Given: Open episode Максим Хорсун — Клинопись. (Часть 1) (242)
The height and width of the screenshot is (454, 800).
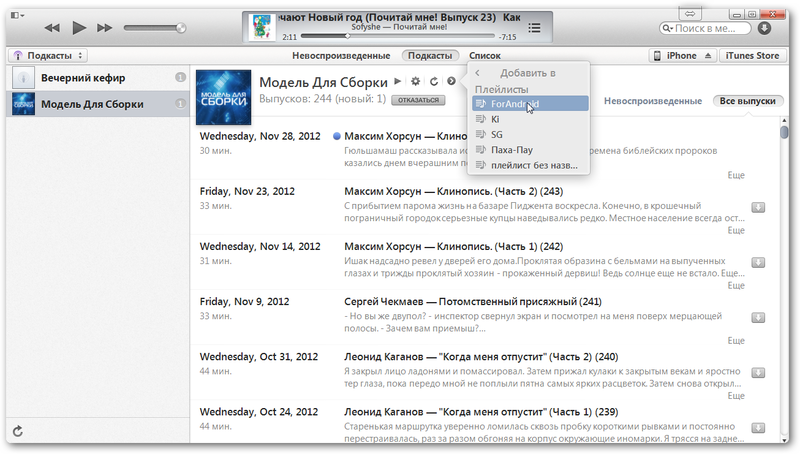Looking at the screenshot, I should click(454, 246).
